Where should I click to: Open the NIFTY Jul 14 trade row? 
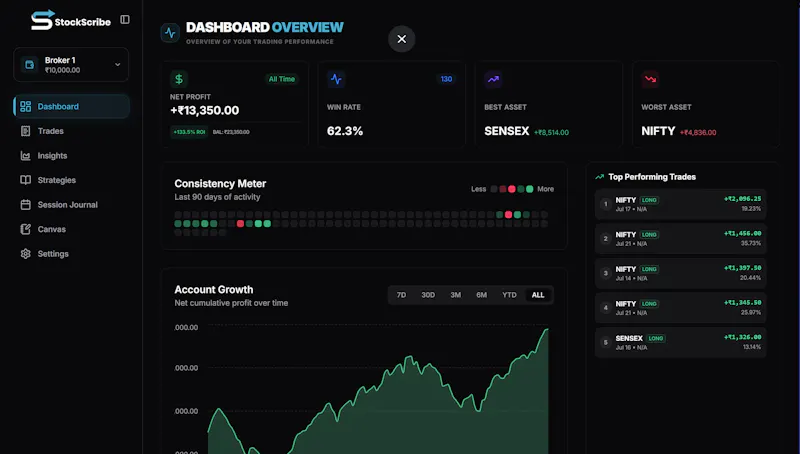click(681, 273)
